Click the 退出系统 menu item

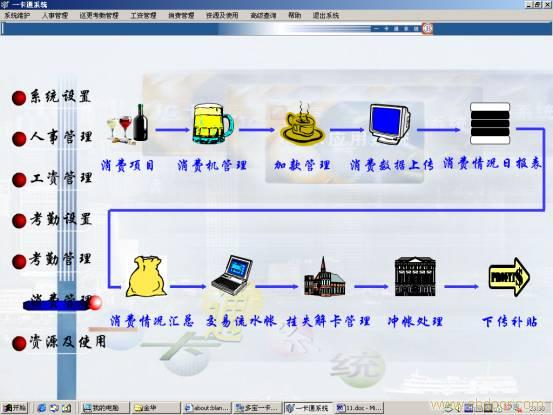326,16
